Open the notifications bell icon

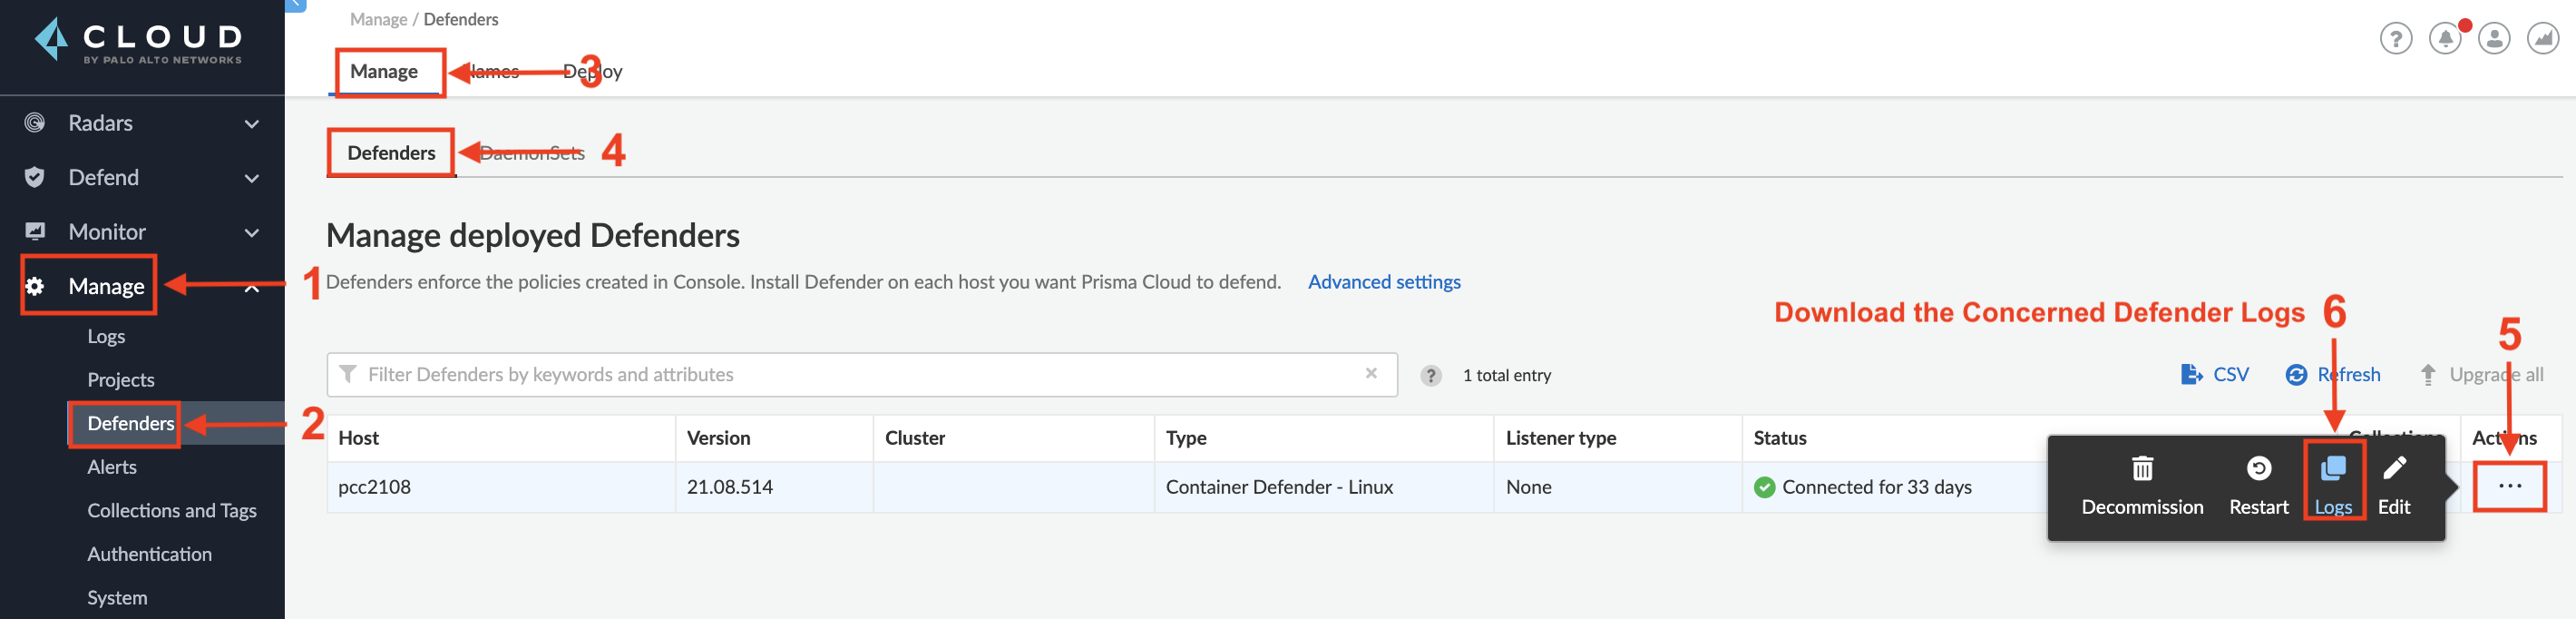[2445, 39]
